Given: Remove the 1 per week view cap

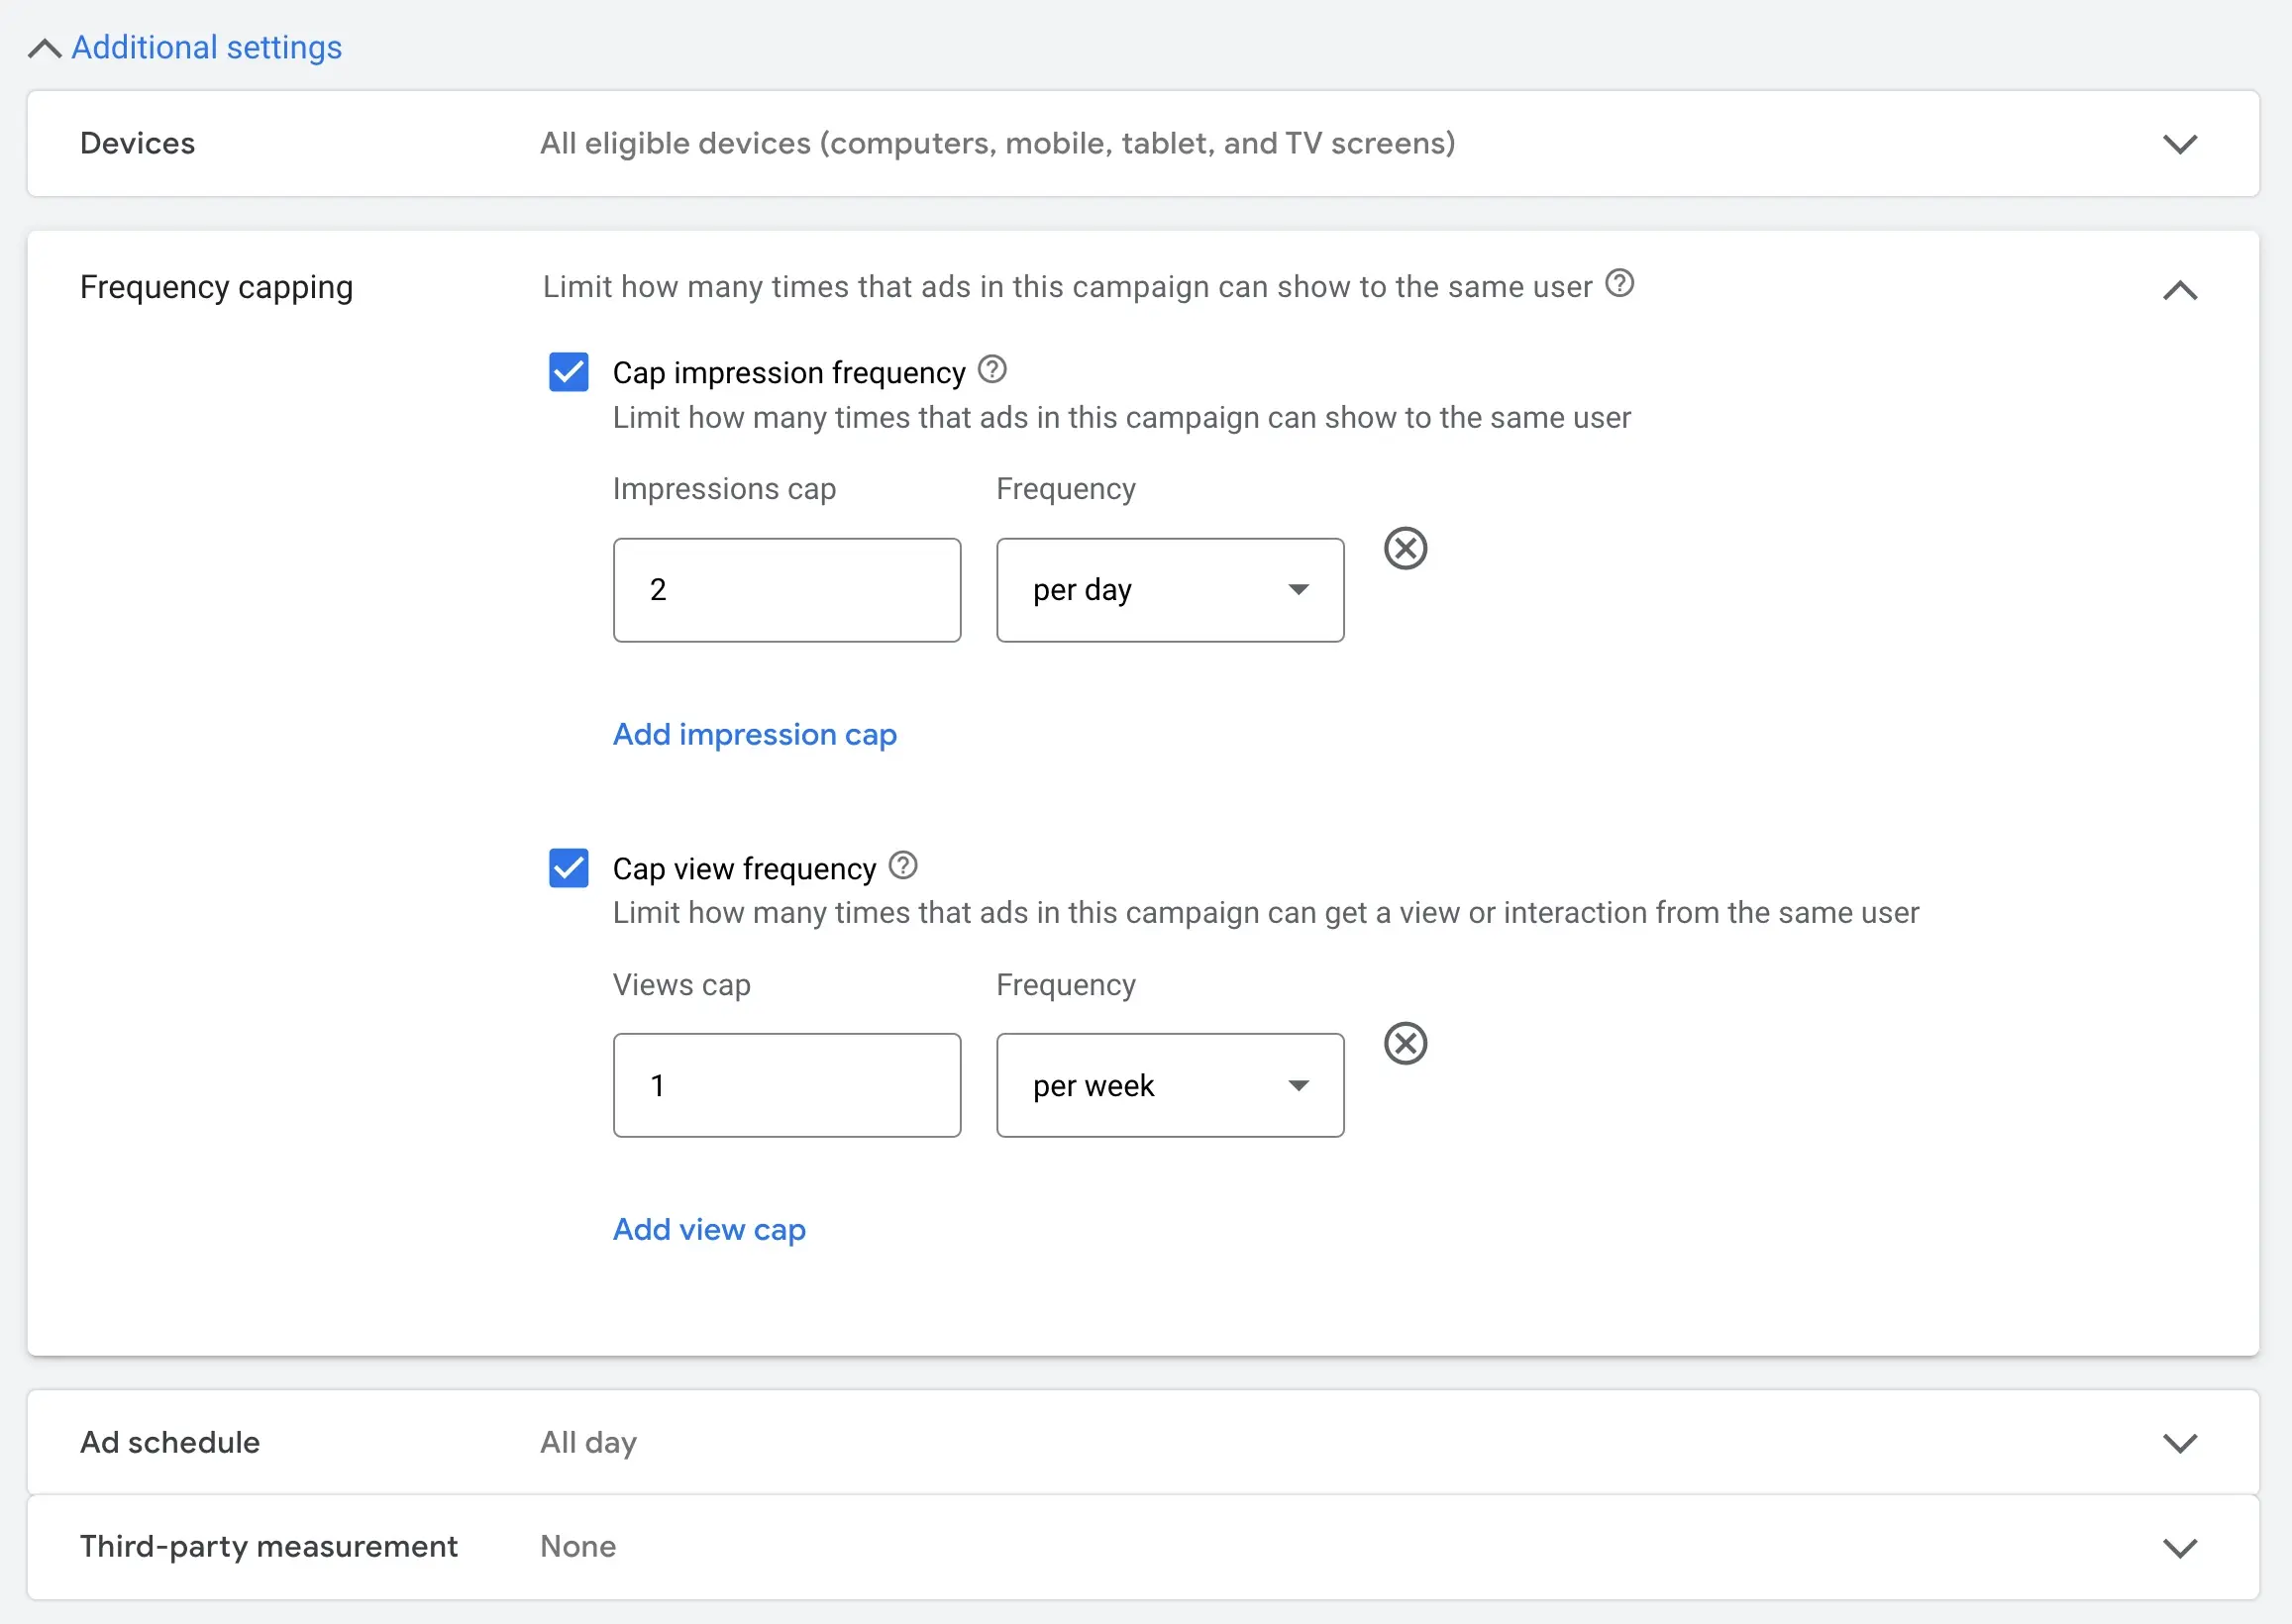Looking at the screenshot, I should click(1405, 1044).
